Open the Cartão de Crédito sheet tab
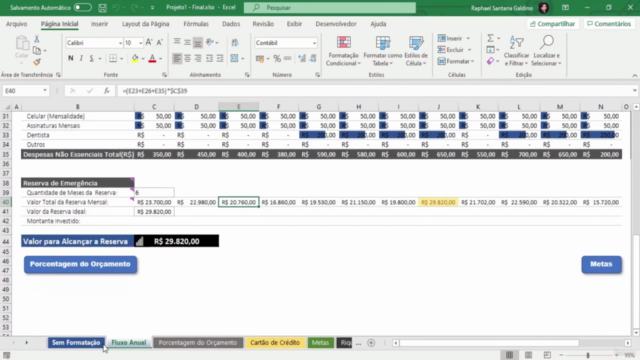This screenshot has width=640, height=360. [275, 343]
